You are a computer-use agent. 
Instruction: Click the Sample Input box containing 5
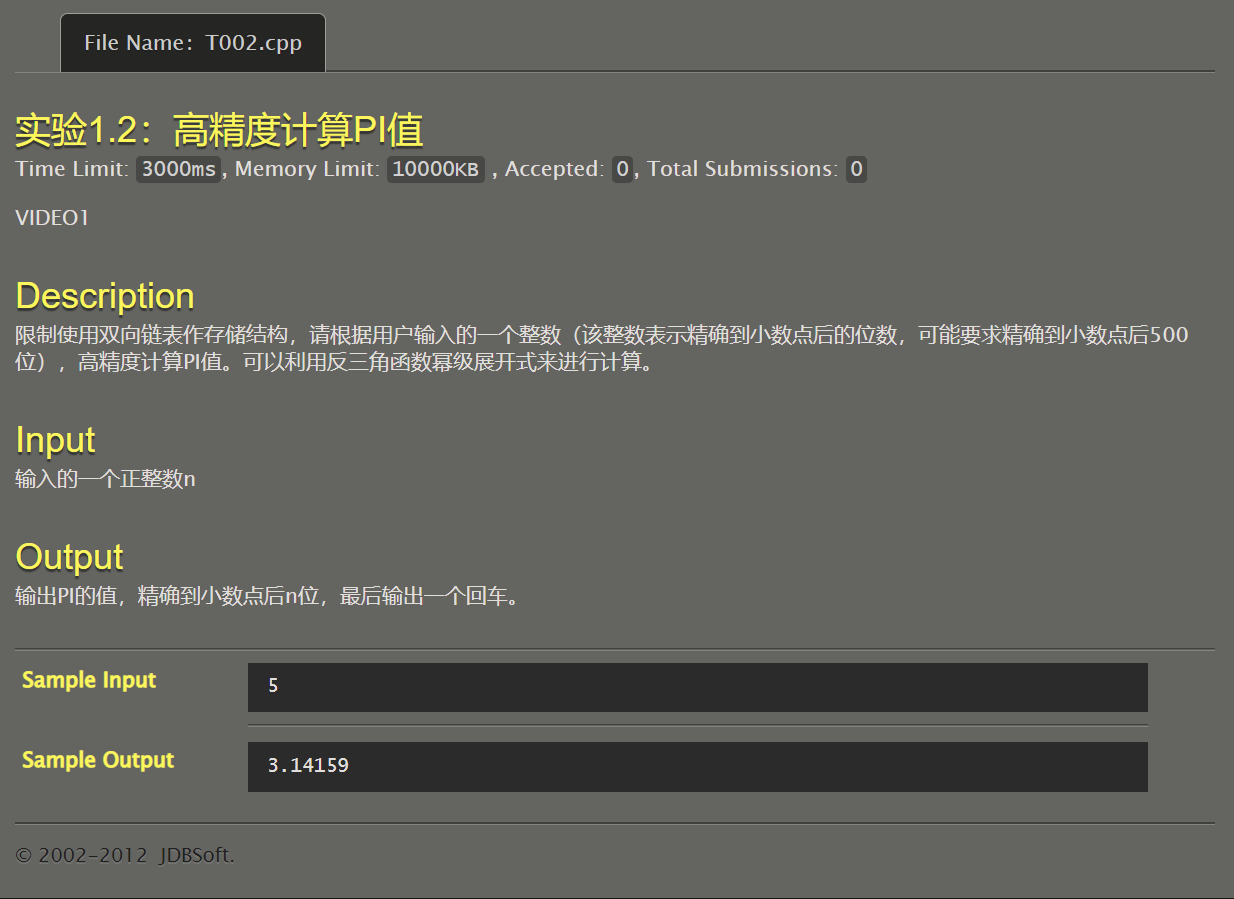tap(697, 687)
